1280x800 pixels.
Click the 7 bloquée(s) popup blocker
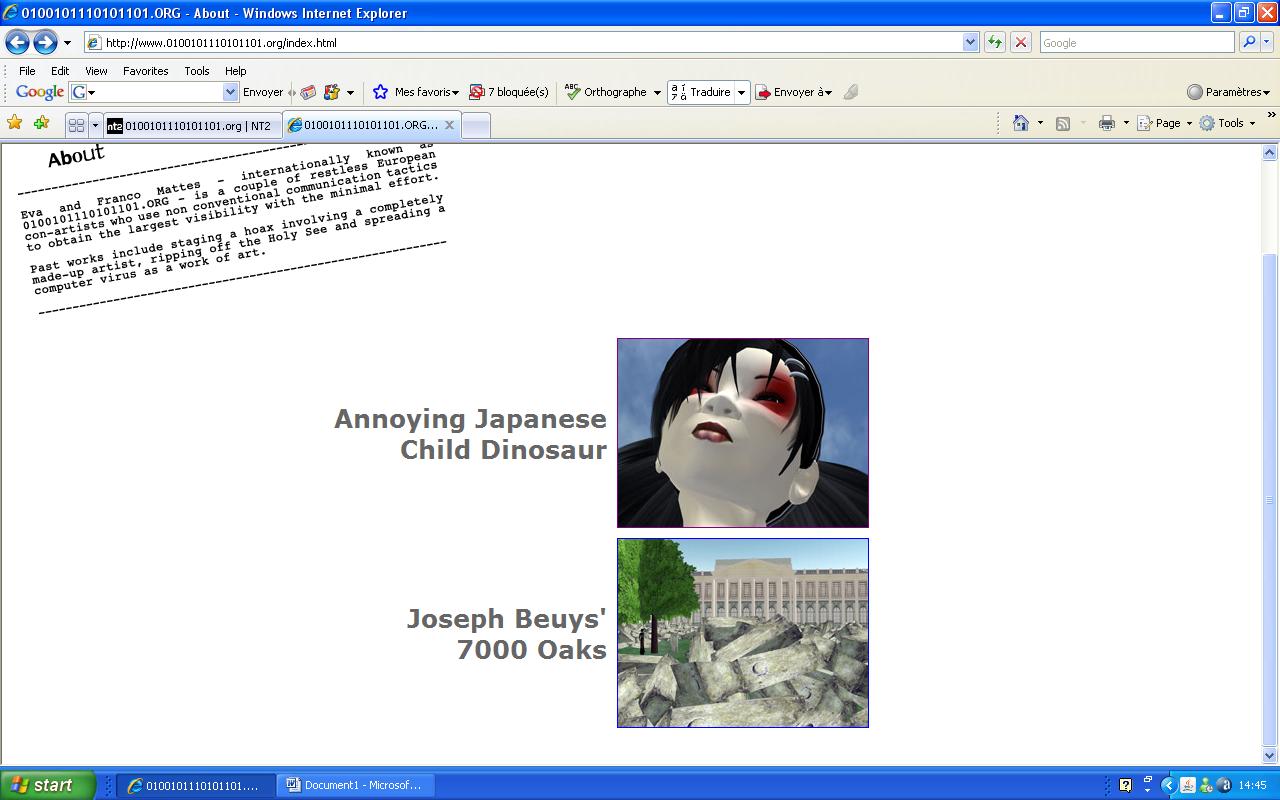tap(509, 92)
